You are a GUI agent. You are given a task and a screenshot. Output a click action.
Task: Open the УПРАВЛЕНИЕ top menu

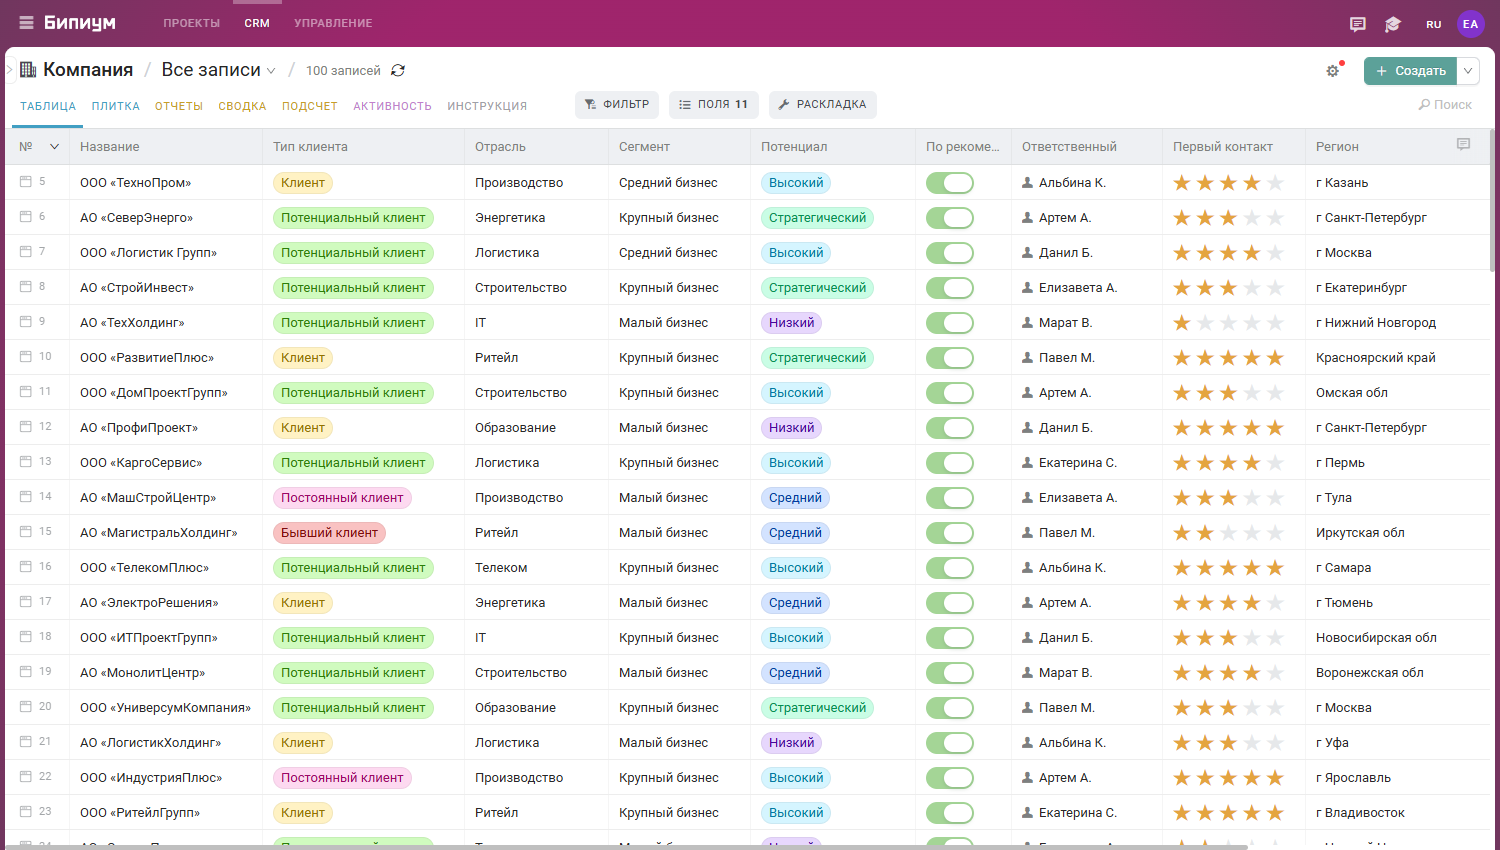pyautogui.click(x=333, y=23)
